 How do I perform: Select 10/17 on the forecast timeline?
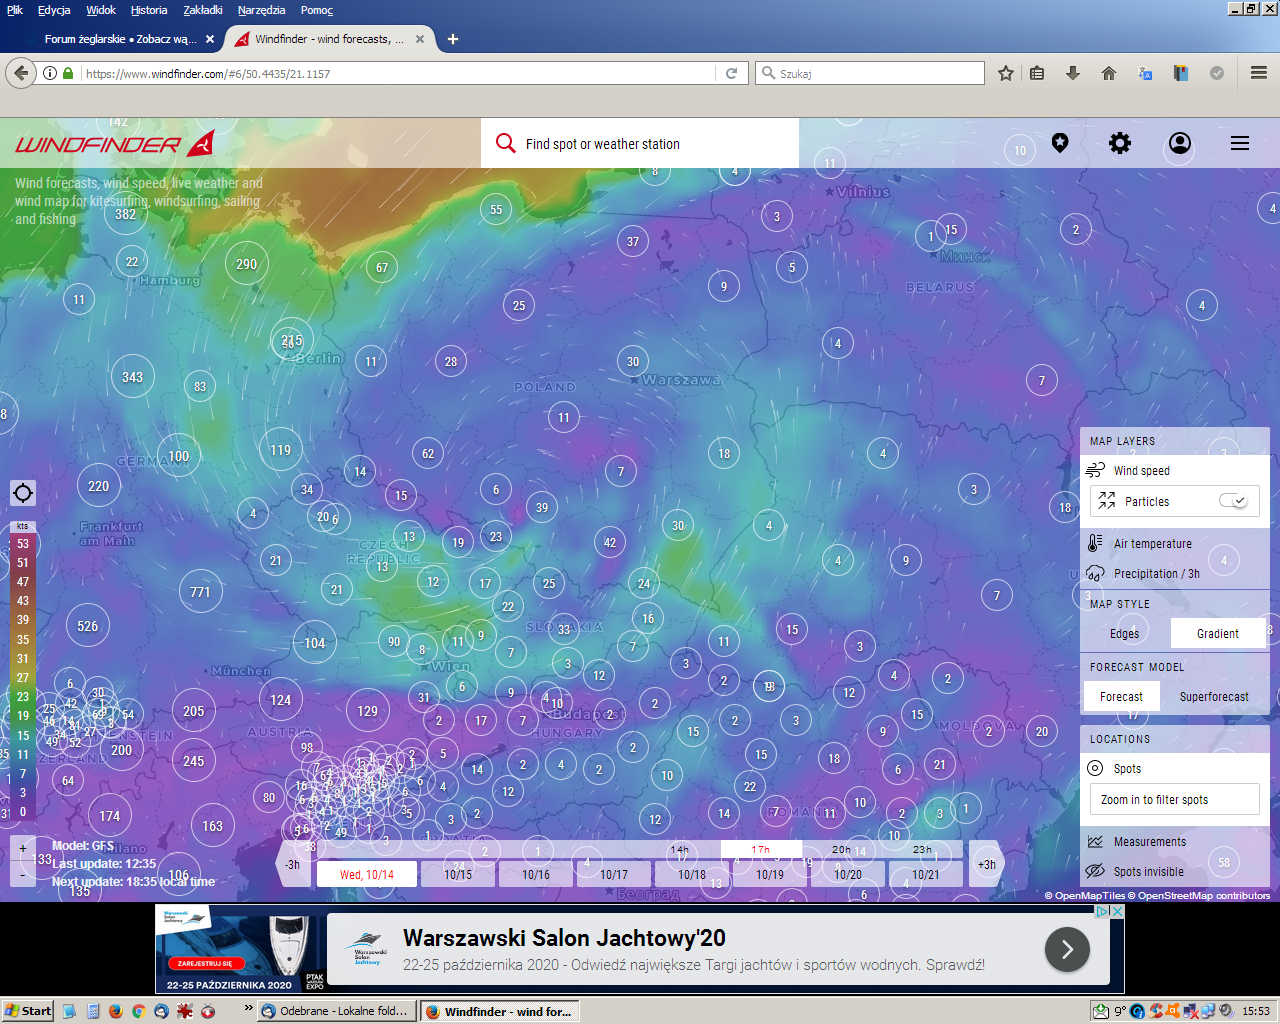point(614,874)
